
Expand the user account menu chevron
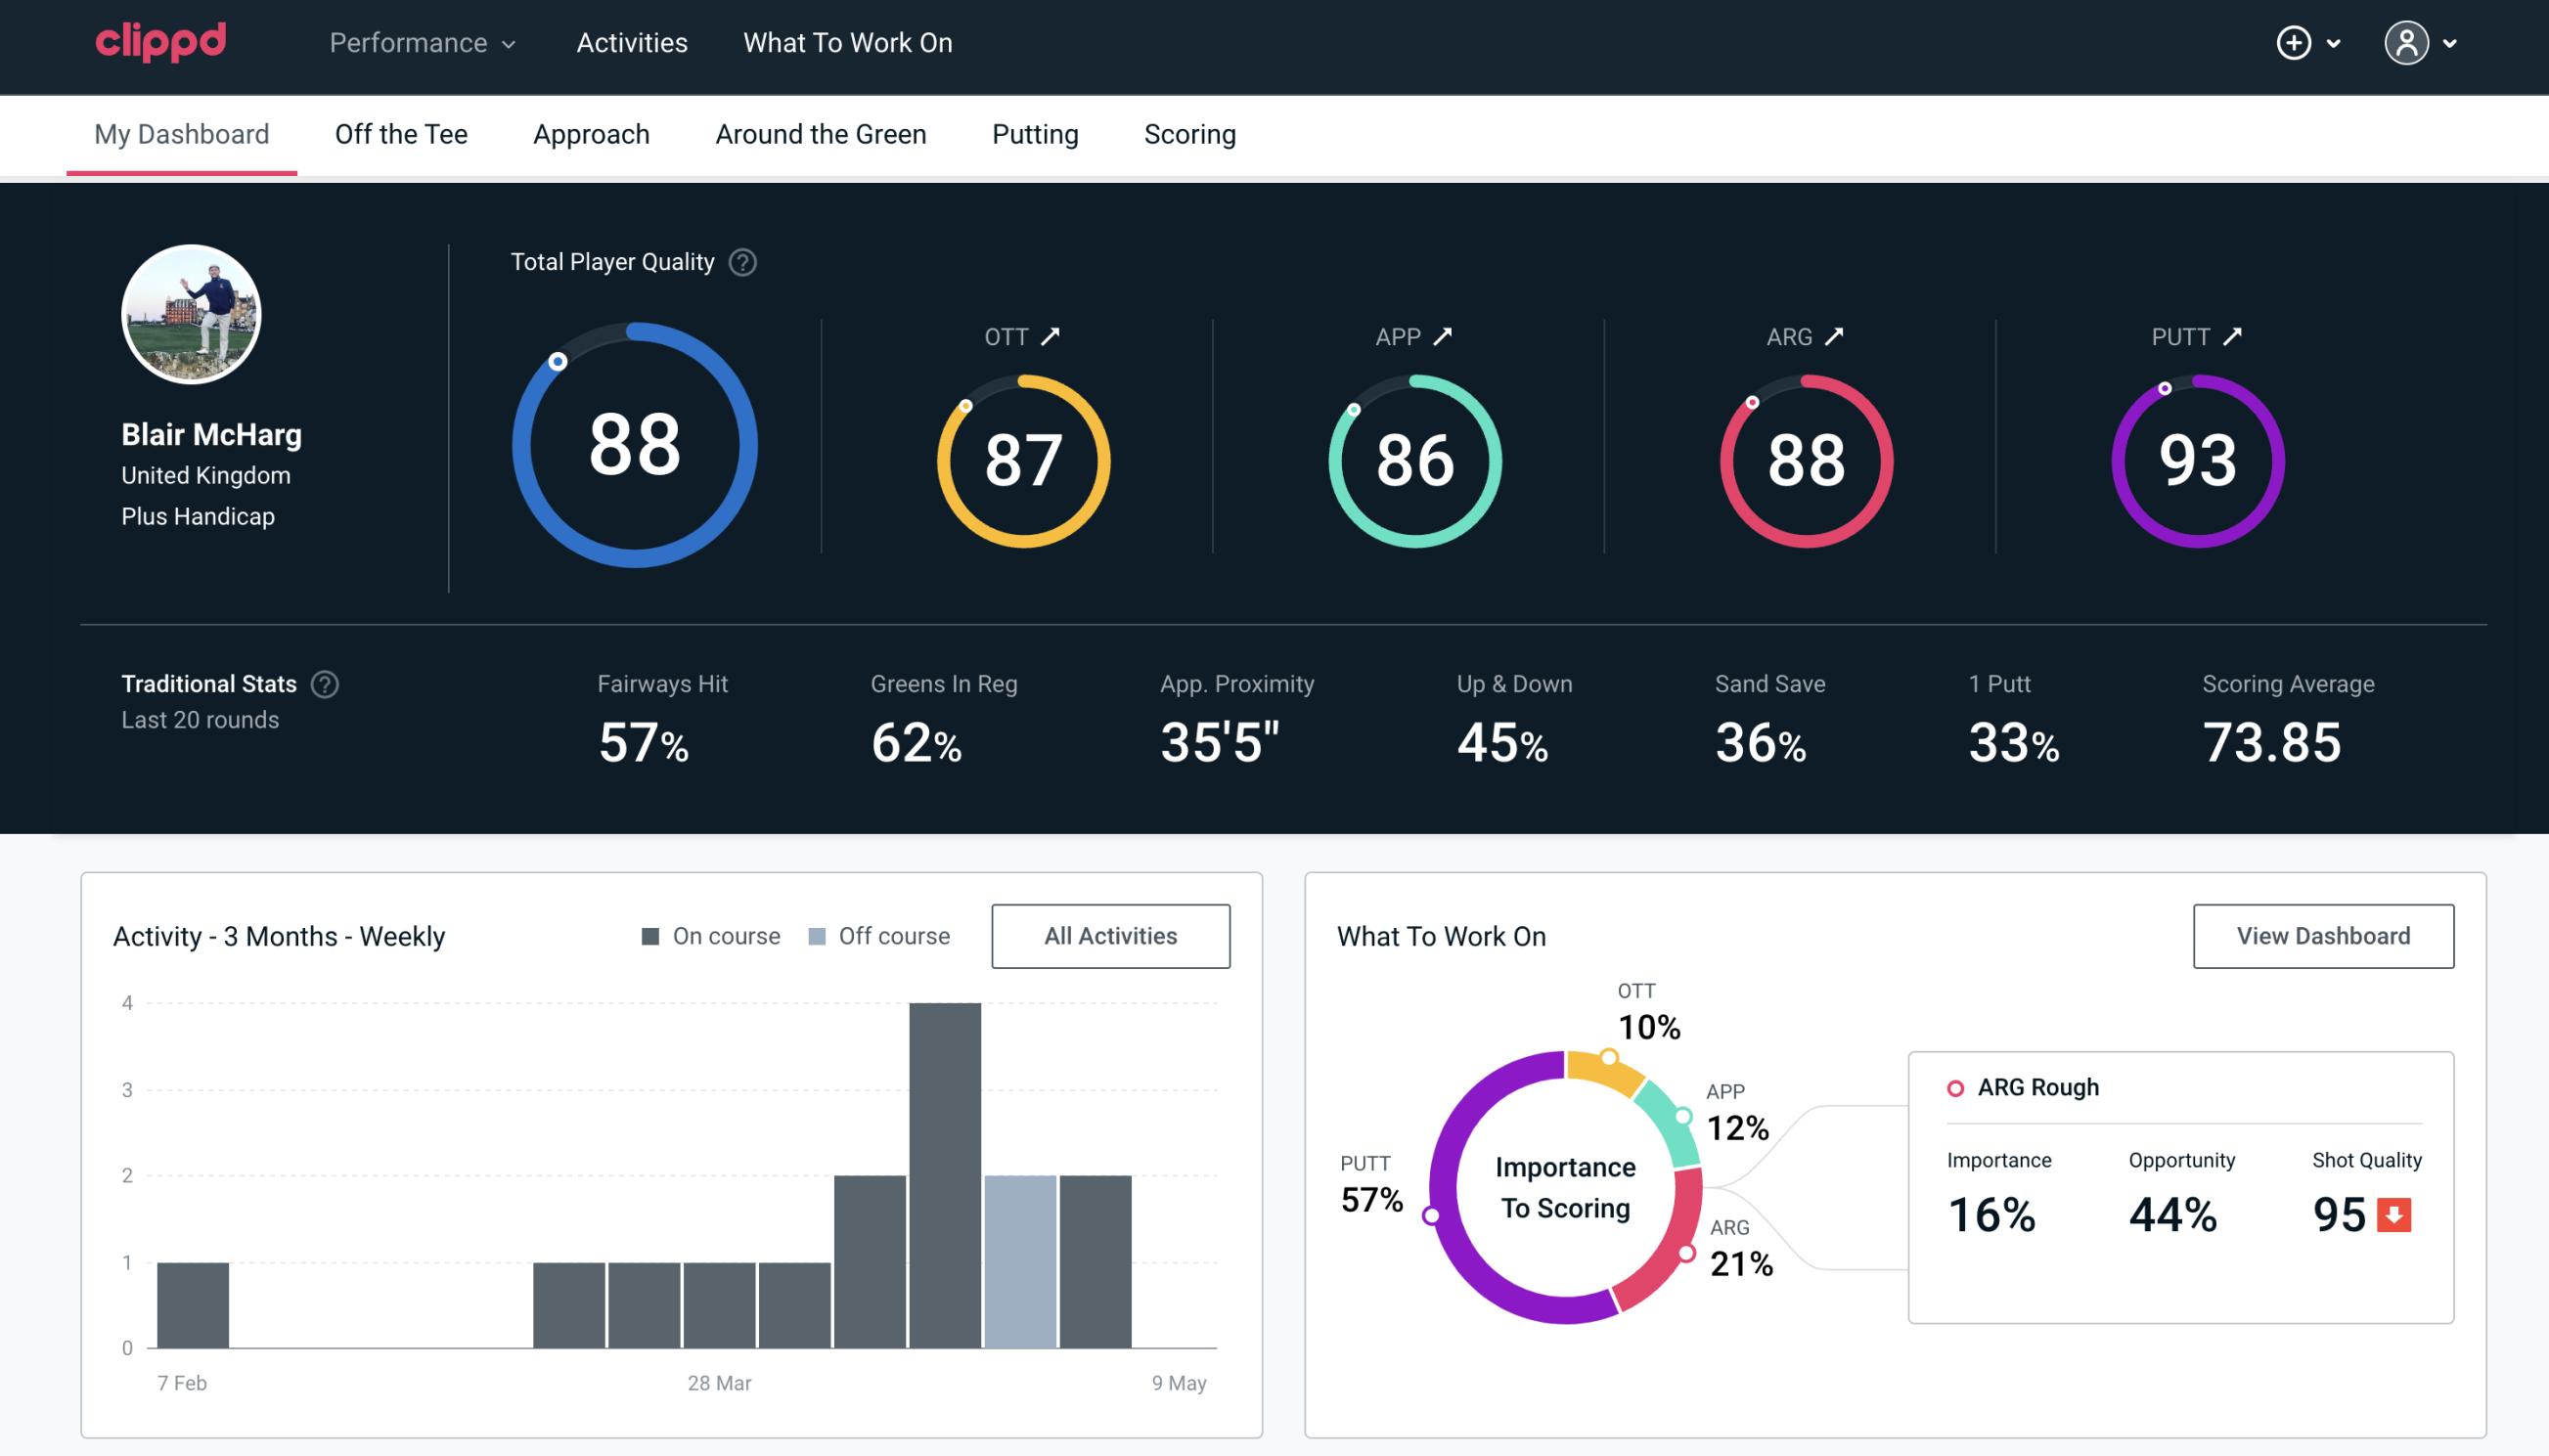coord(2451,42)
